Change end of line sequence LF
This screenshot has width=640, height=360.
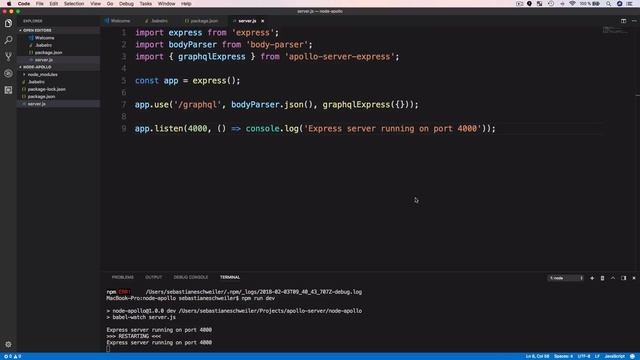pyautogui.click(x=597, y=356)
